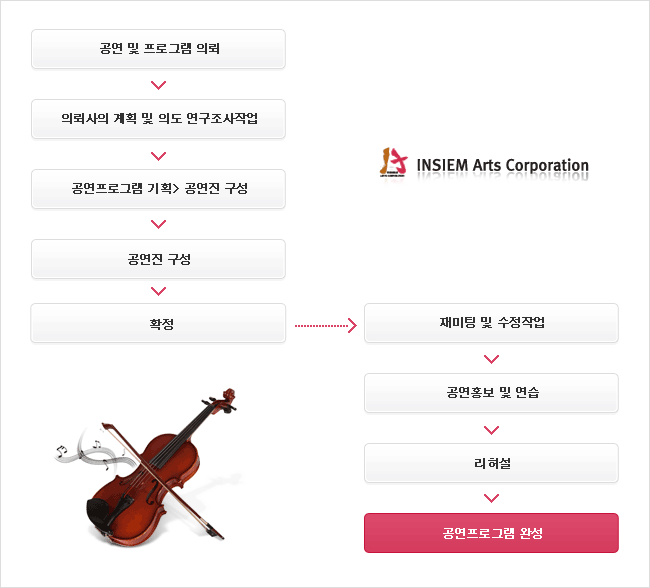Screen dimensions: 650x588
Task: Select the 의뢰사의 계획 및 의도 연구조사작업 step
Action: [158, 119]
